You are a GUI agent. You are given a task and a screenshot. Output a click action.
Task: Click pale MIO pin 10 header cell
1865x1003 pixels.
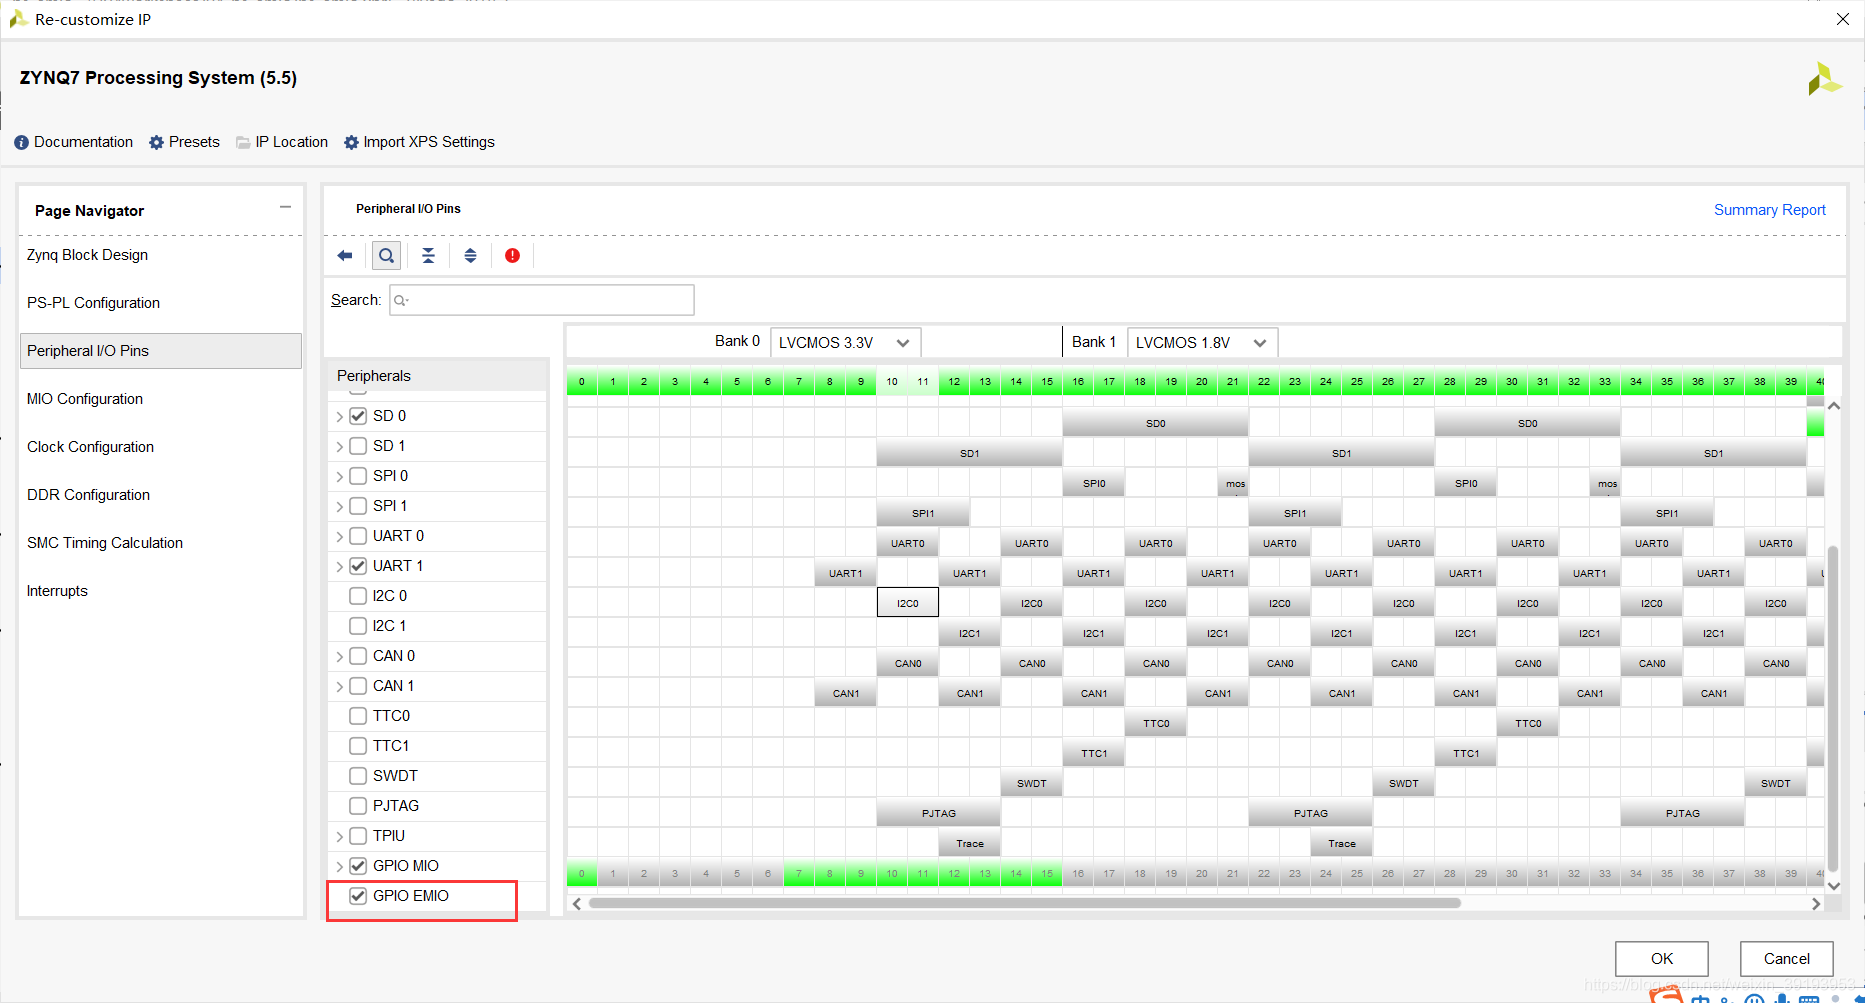tap(892, 382)
